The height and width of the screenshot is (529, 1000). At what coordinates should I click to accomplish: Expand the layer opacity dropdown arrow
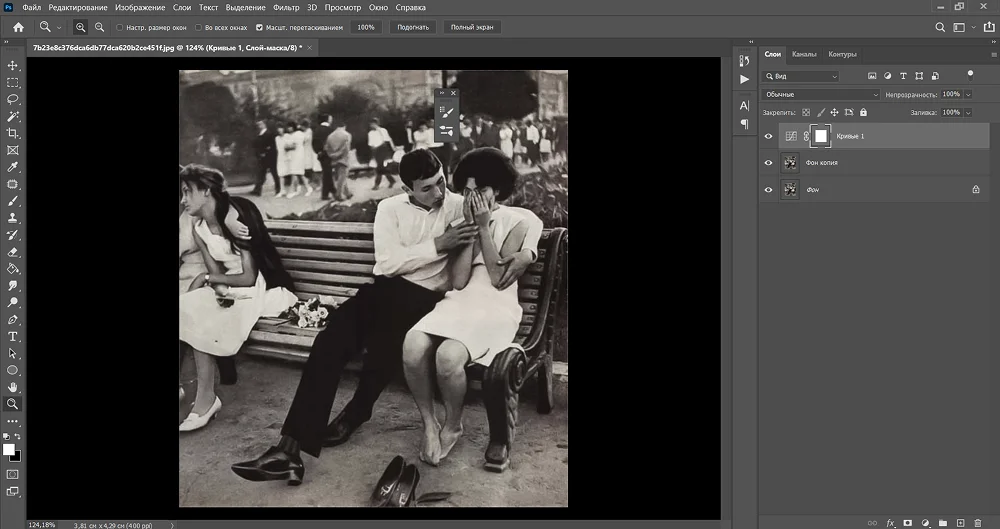969,94
